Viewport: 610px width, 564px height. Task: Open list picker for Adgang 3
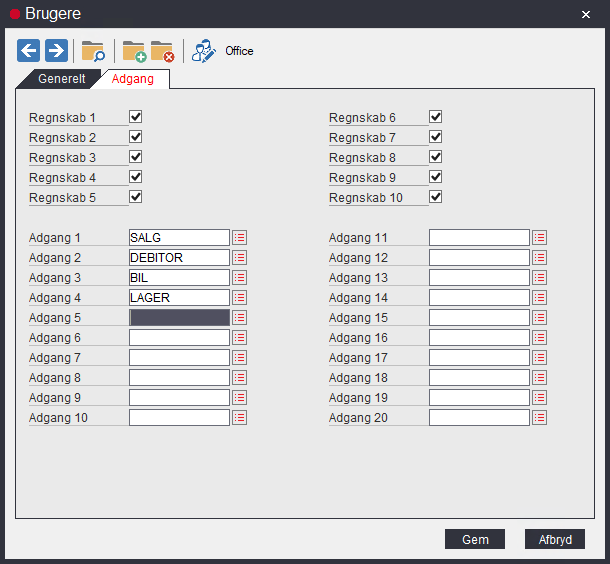click(240, 277)
